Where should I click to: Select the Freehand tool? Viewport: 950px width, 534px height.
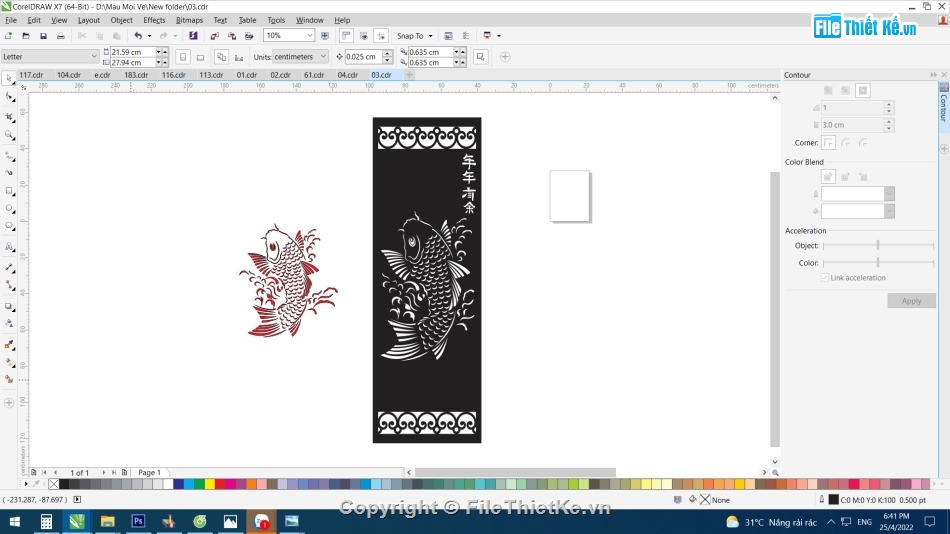pos(9,156)
